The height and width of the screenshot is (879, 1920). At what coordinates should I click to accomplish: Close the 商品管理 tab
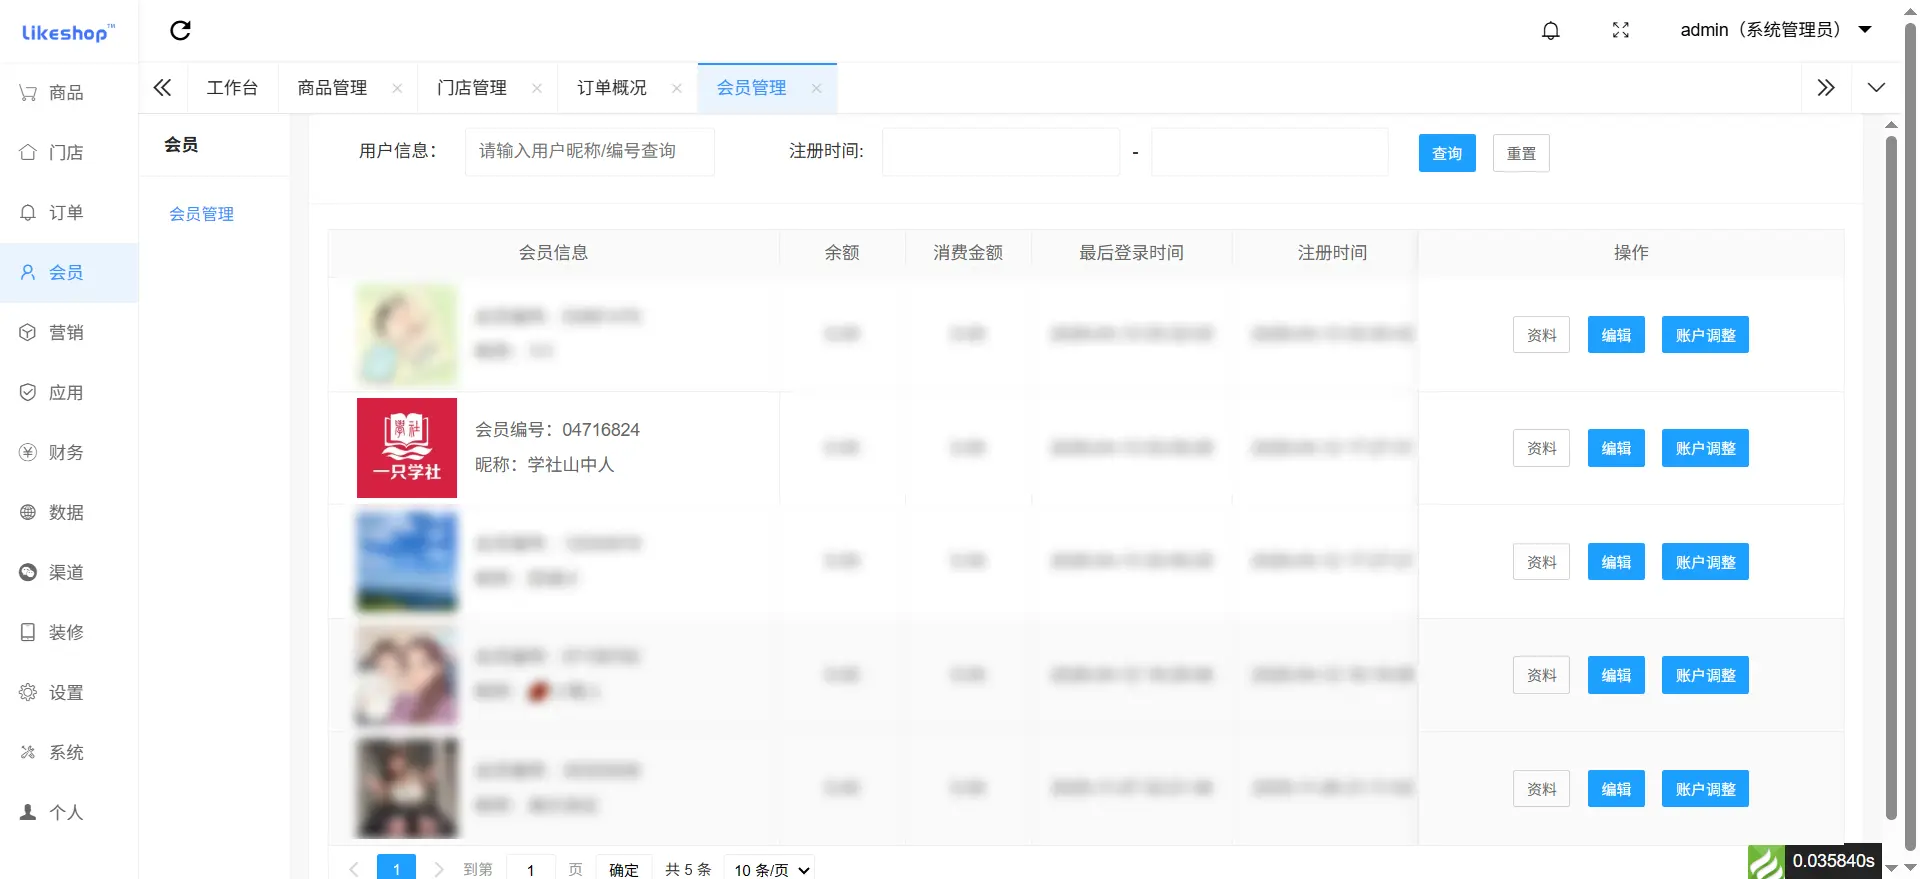coord(397,88)
